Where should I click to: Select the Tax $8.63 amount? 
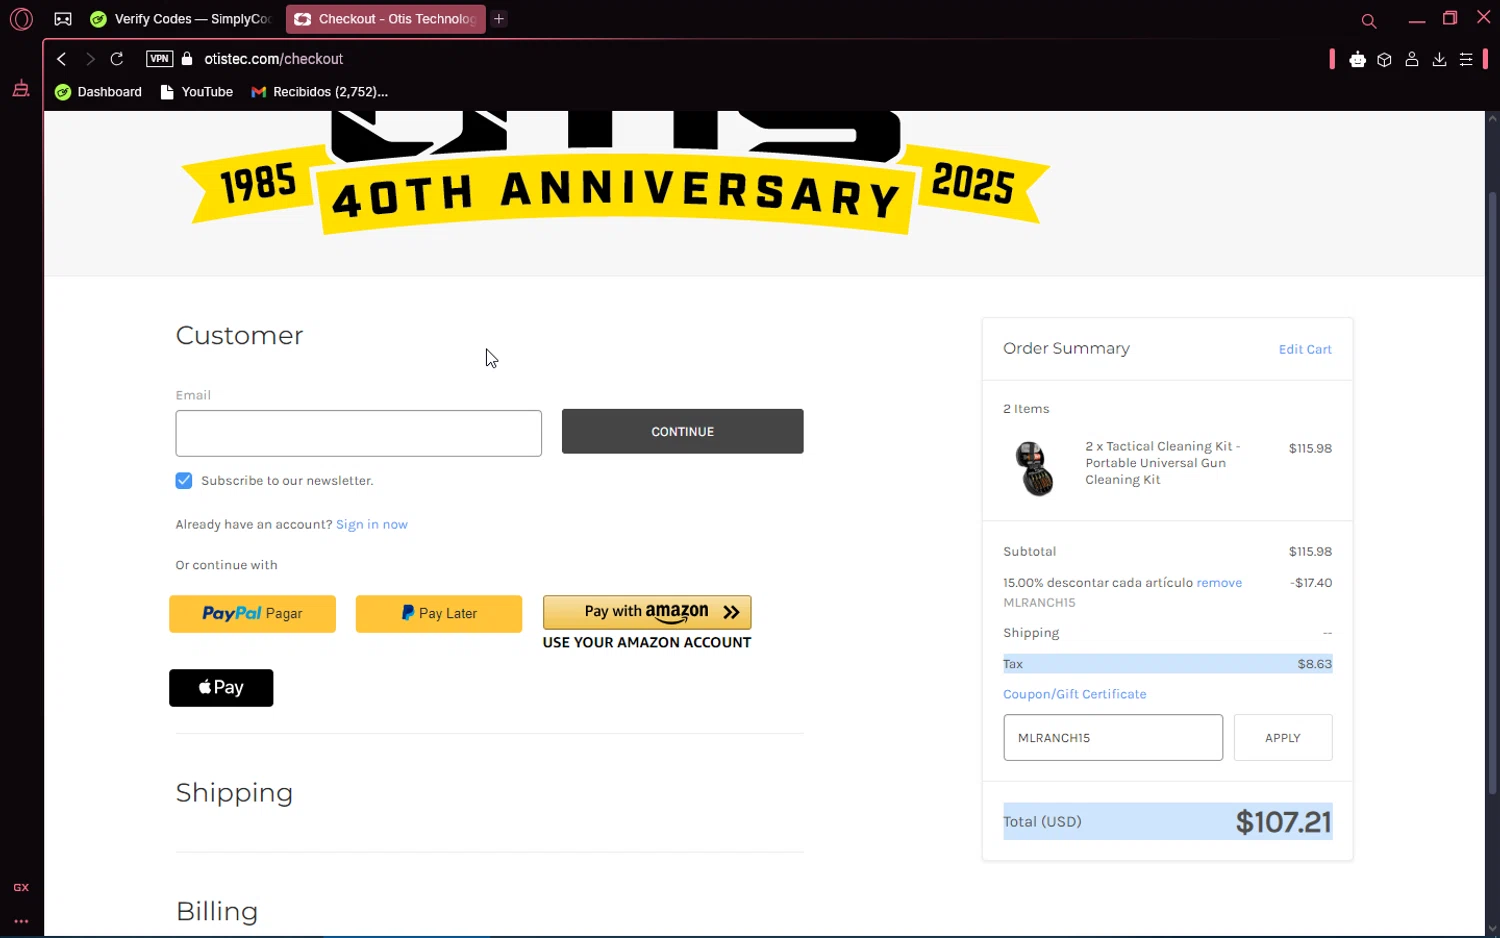(x=1314, y=664)
